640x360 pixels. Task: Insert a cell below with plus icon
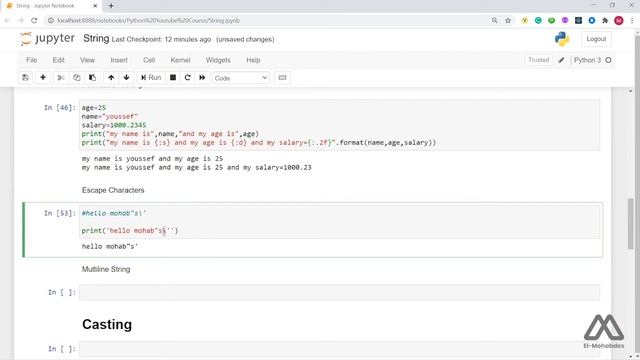tap(43, 78)
